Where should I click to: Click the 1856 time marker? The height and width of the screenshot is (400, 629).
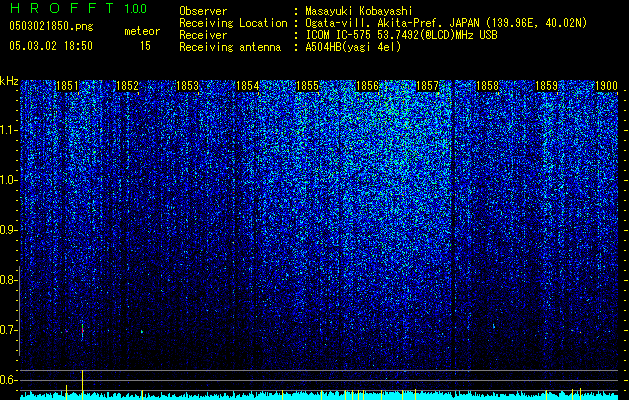(x=367, y=86)
